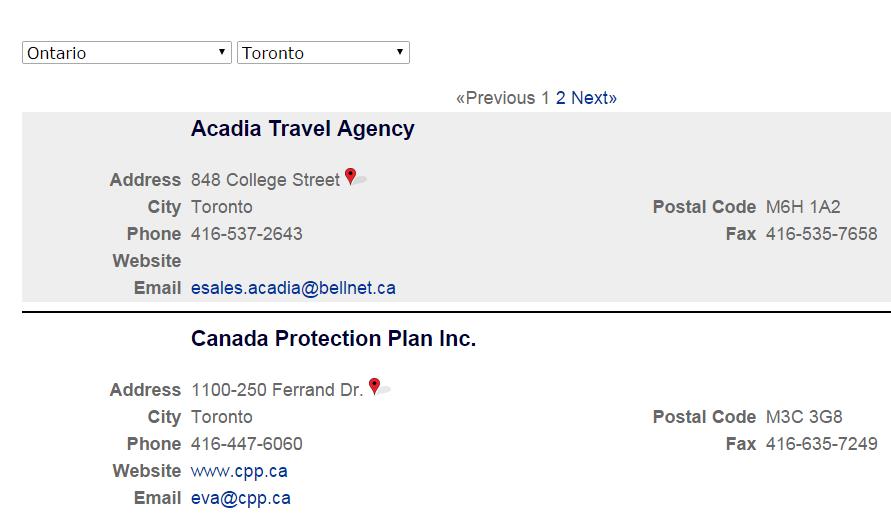Select page 1 in pagination

(545, 98)
